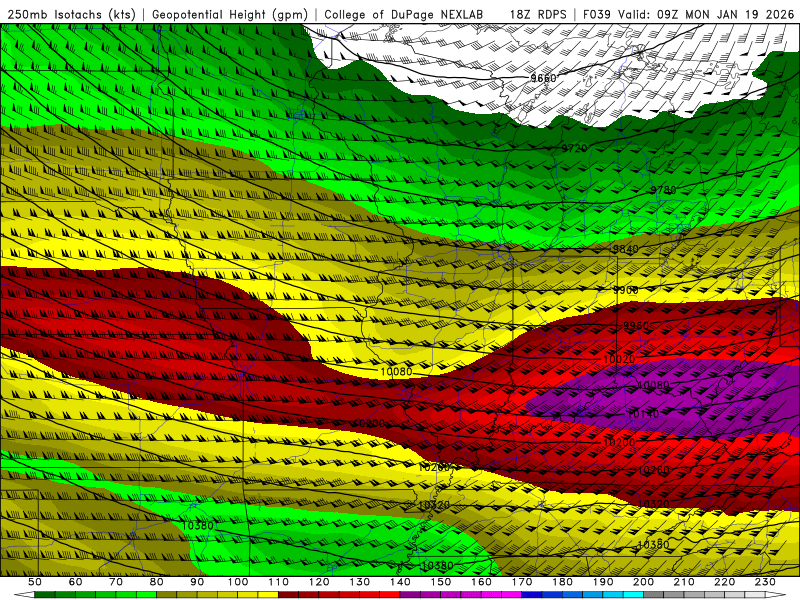Click the color bar label 70
800x600 pixels.
coord(116,582)
